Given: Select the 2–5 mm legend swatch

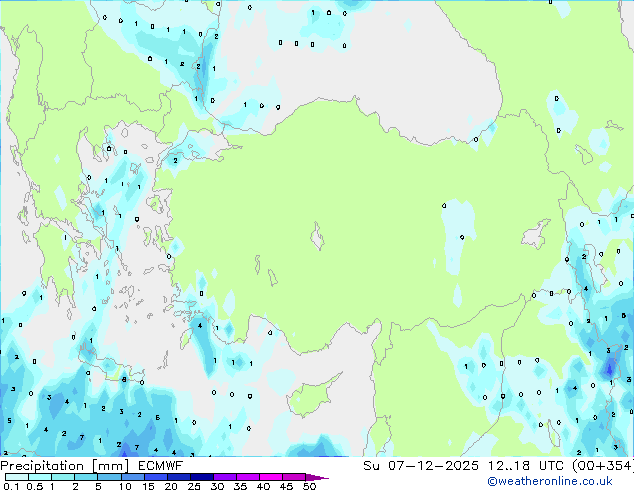Looking at the screenshot, I should [86, 477].
